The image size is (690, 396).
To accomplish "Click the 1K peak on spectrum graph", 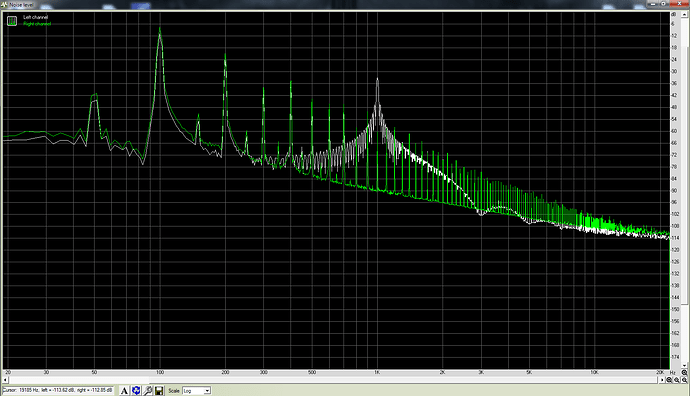I will [377, 80].
